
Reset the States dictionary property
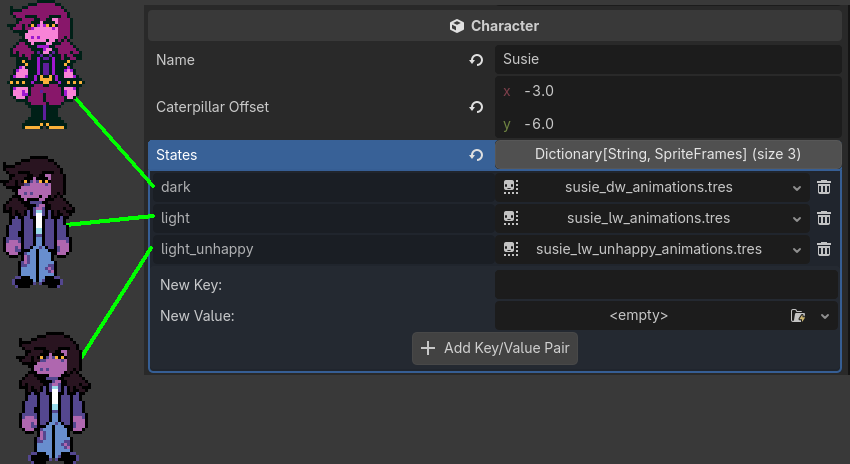(476, 155)
